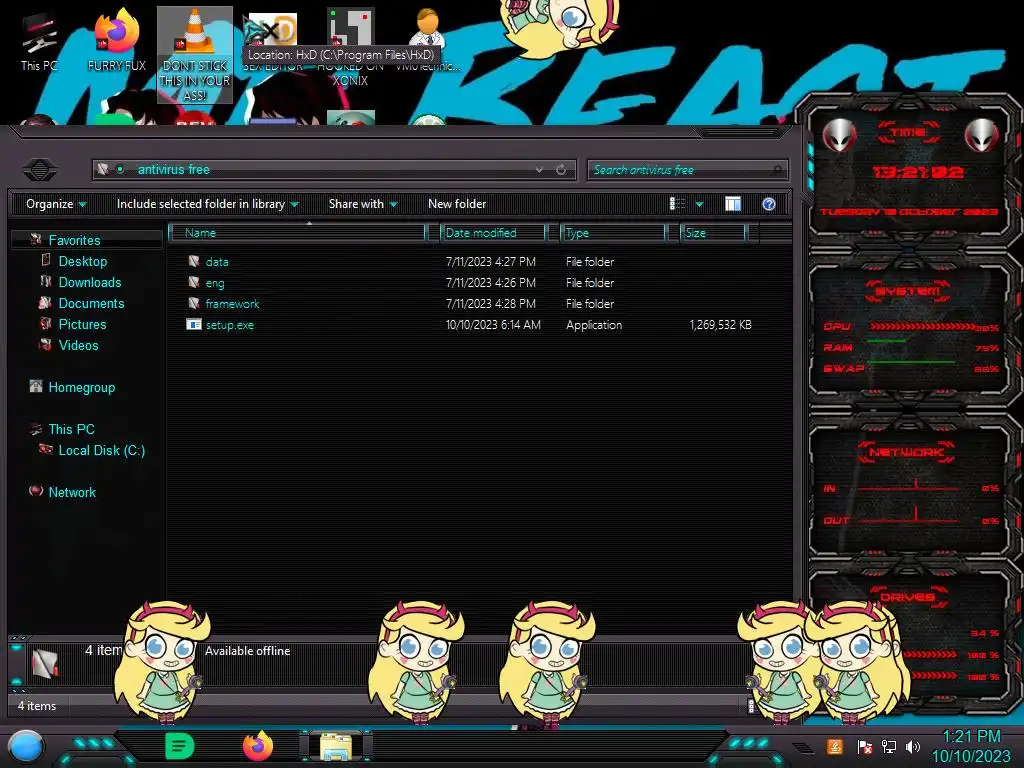
Task: Click the Available offline status text
Action: pyautogui.click(x=247, y=650)
